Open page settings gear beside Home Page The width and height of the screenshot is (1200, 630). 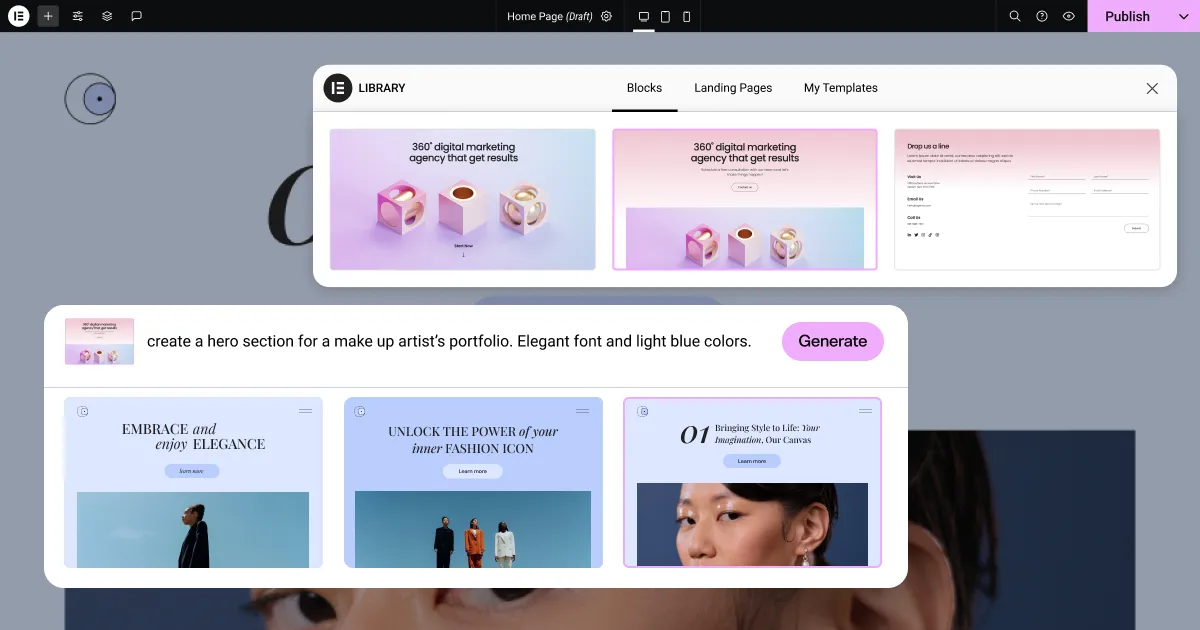(606, 16)
